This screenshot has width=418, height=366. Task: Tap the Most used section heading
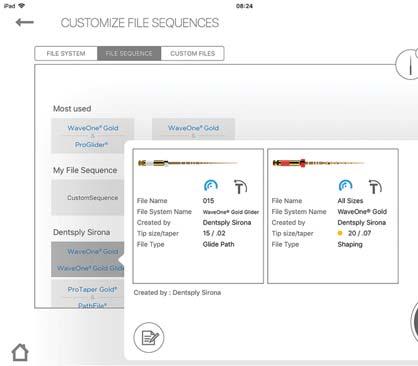[x=72, y=109]
